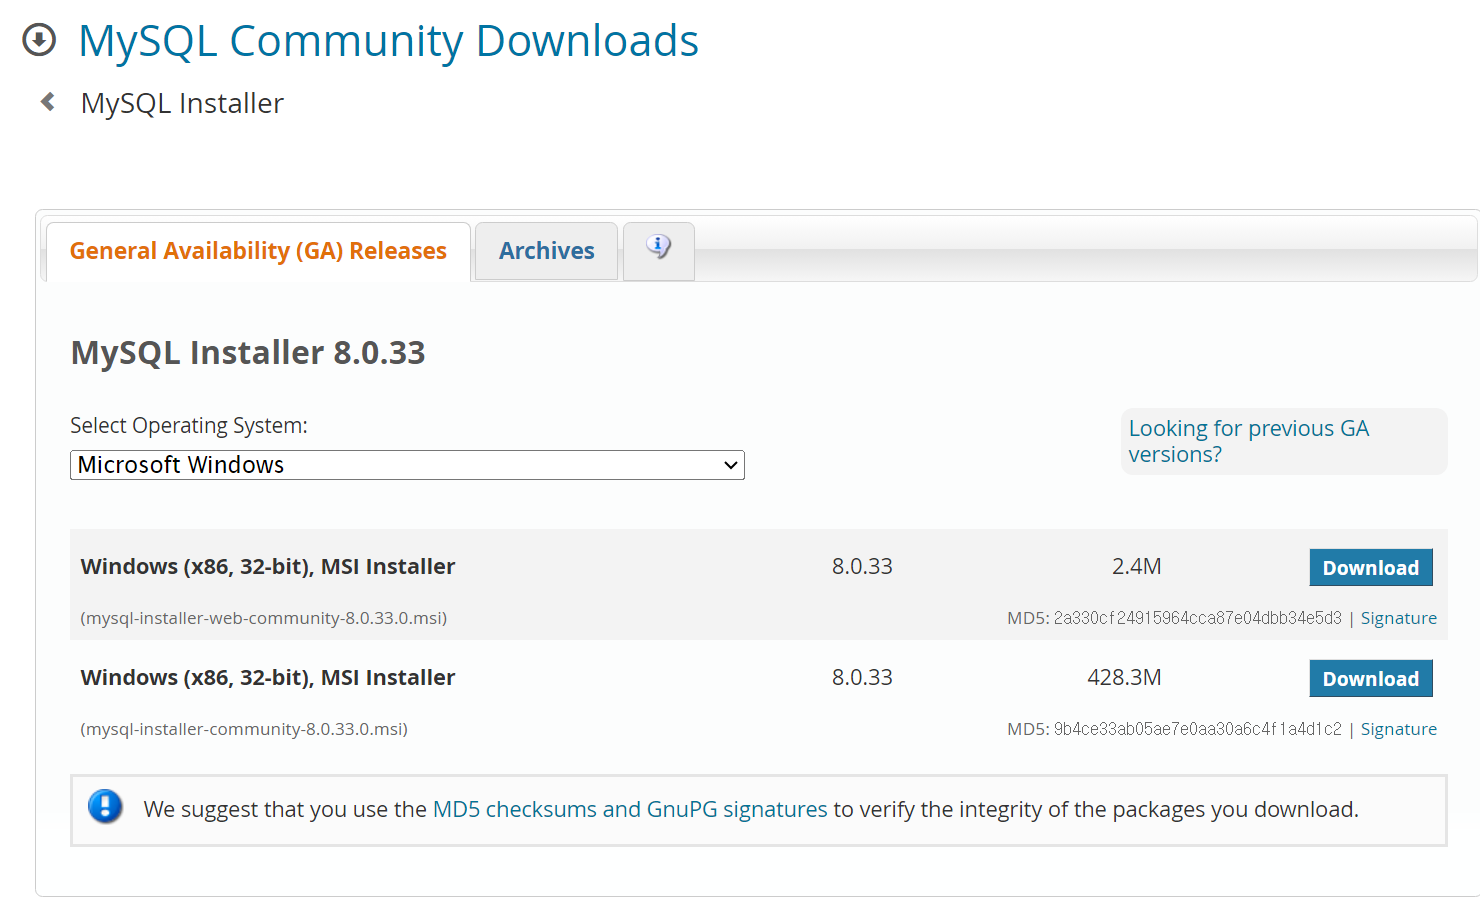Click version 8.0.33 in the 428.3M row
The width and height of the screenshot is (1480, 913).
tap(862, 677)
